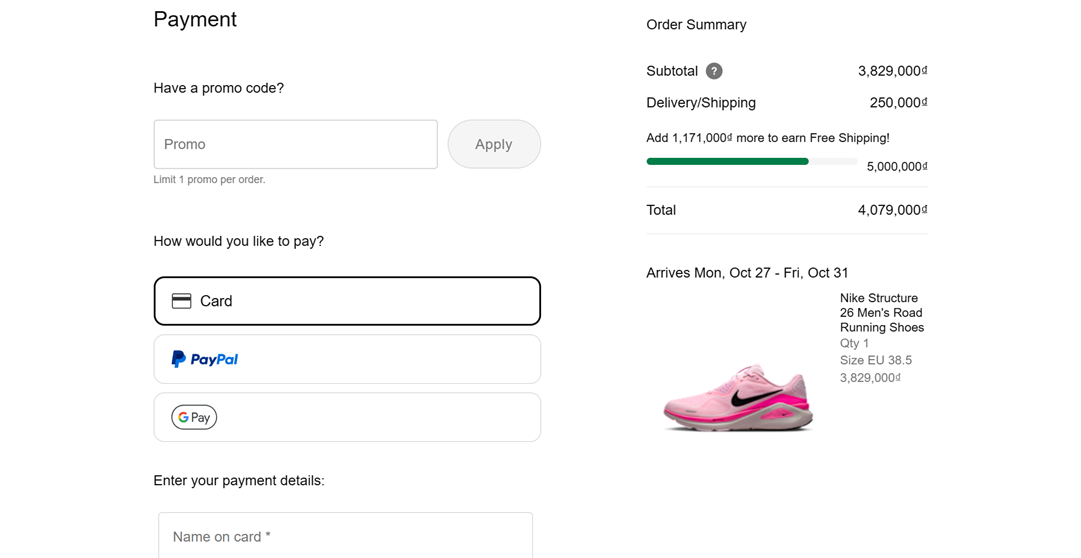Select the Card payment option label
This screenshot has height=558, width=1081.
216,301
